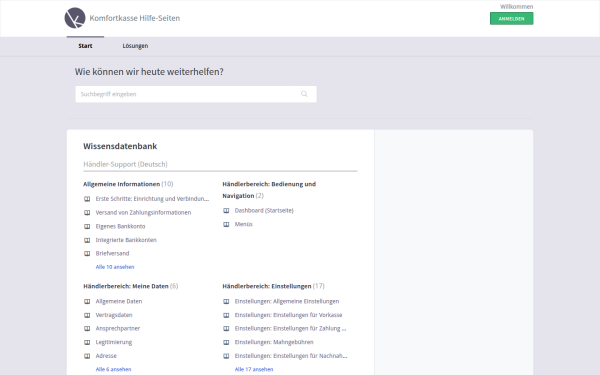Image resolution: width=600 pixels, height=375 pixels.
Task: Click book icon beside Integrierte Bankkonten
Action: (x=87, y=240)
